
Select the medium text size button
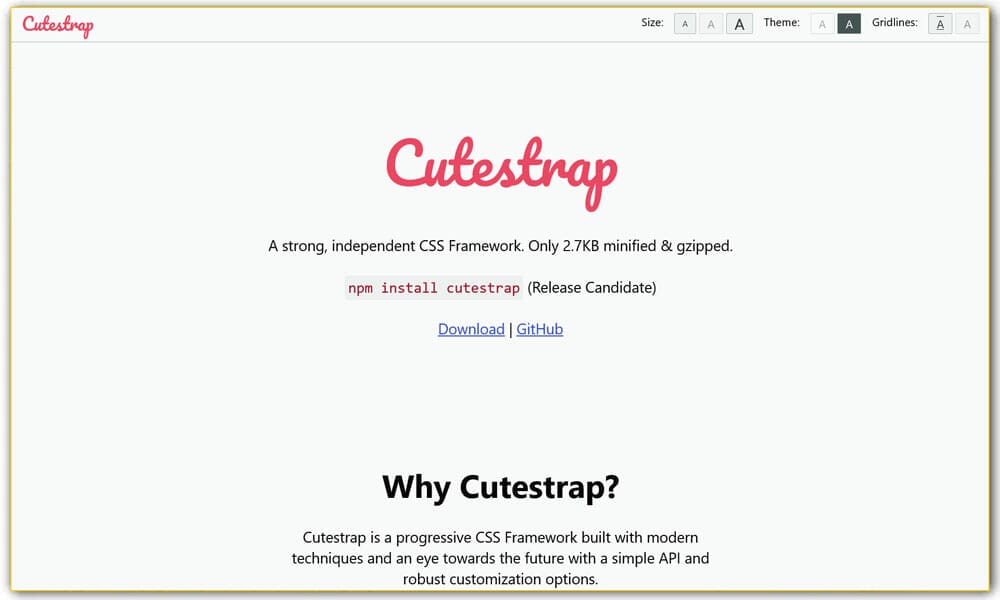click(711, 24)
